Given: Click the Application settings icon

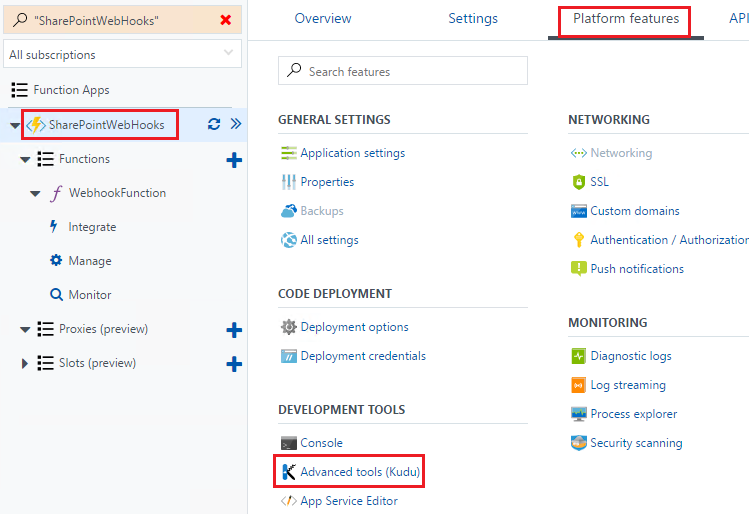Looking at the screenshot, I should pyautogui.click(x=289, y=153).
